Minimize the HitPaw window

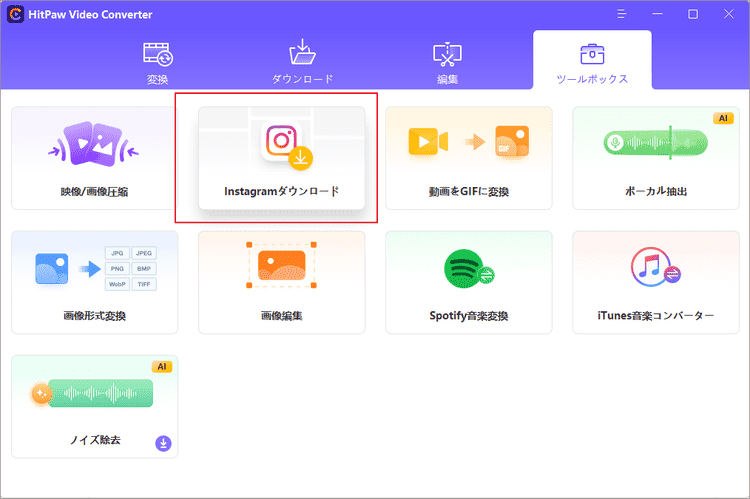[x=657, y=14]
